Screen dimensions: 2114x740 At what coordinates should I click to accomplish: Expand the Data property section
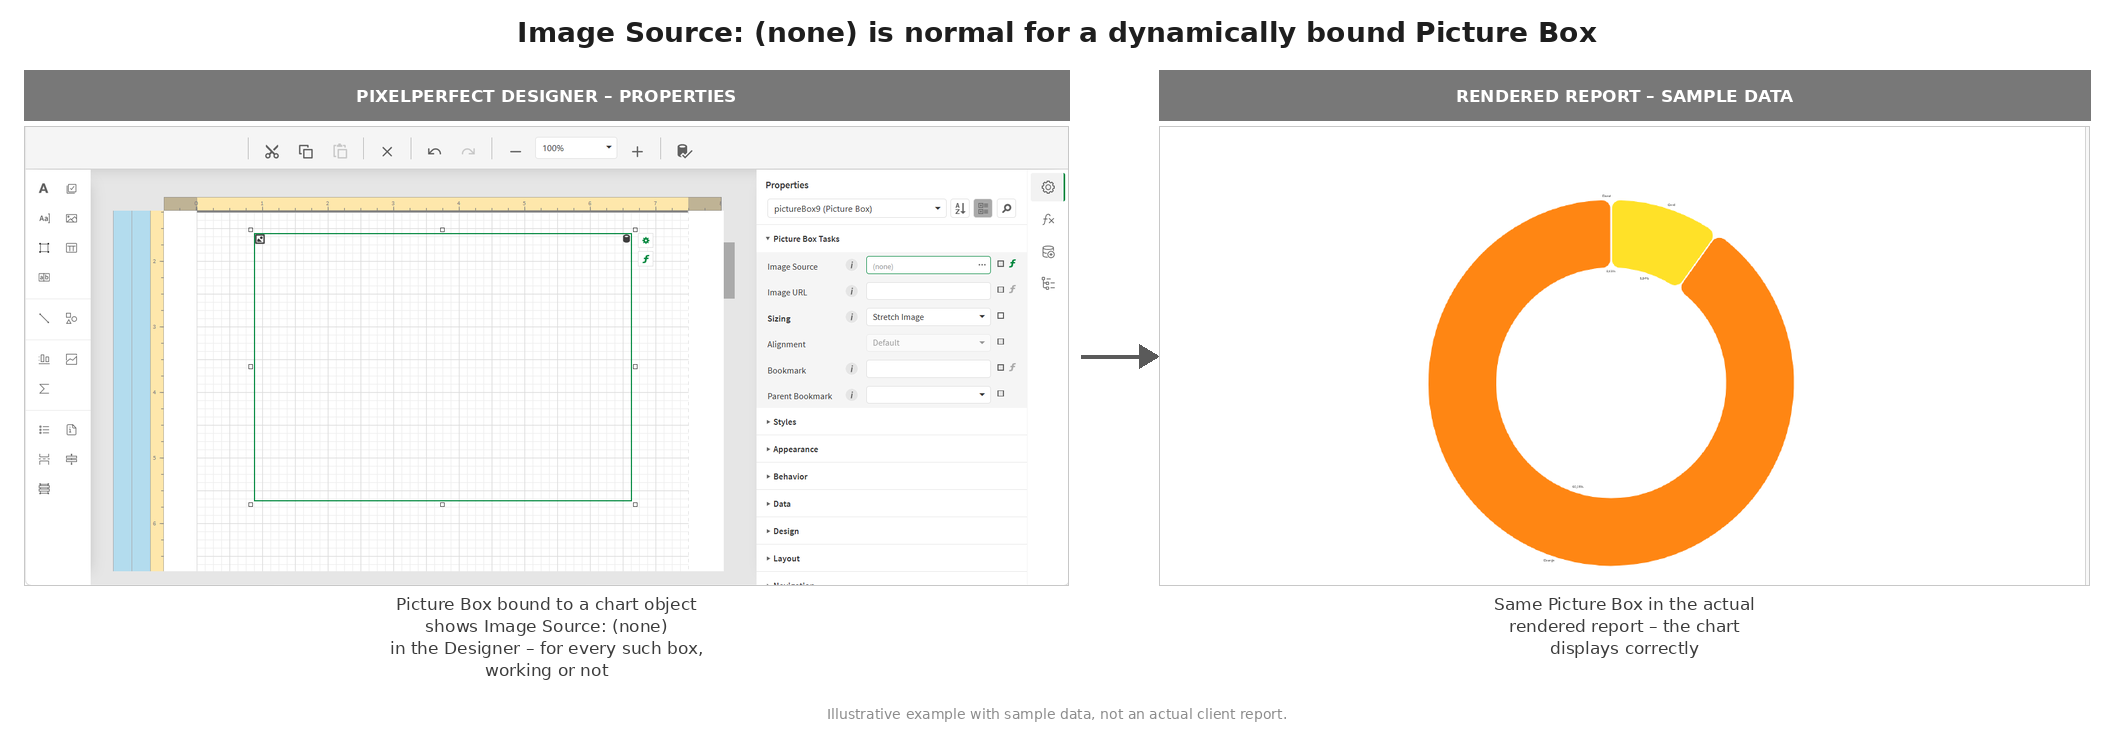pos(779,504)
